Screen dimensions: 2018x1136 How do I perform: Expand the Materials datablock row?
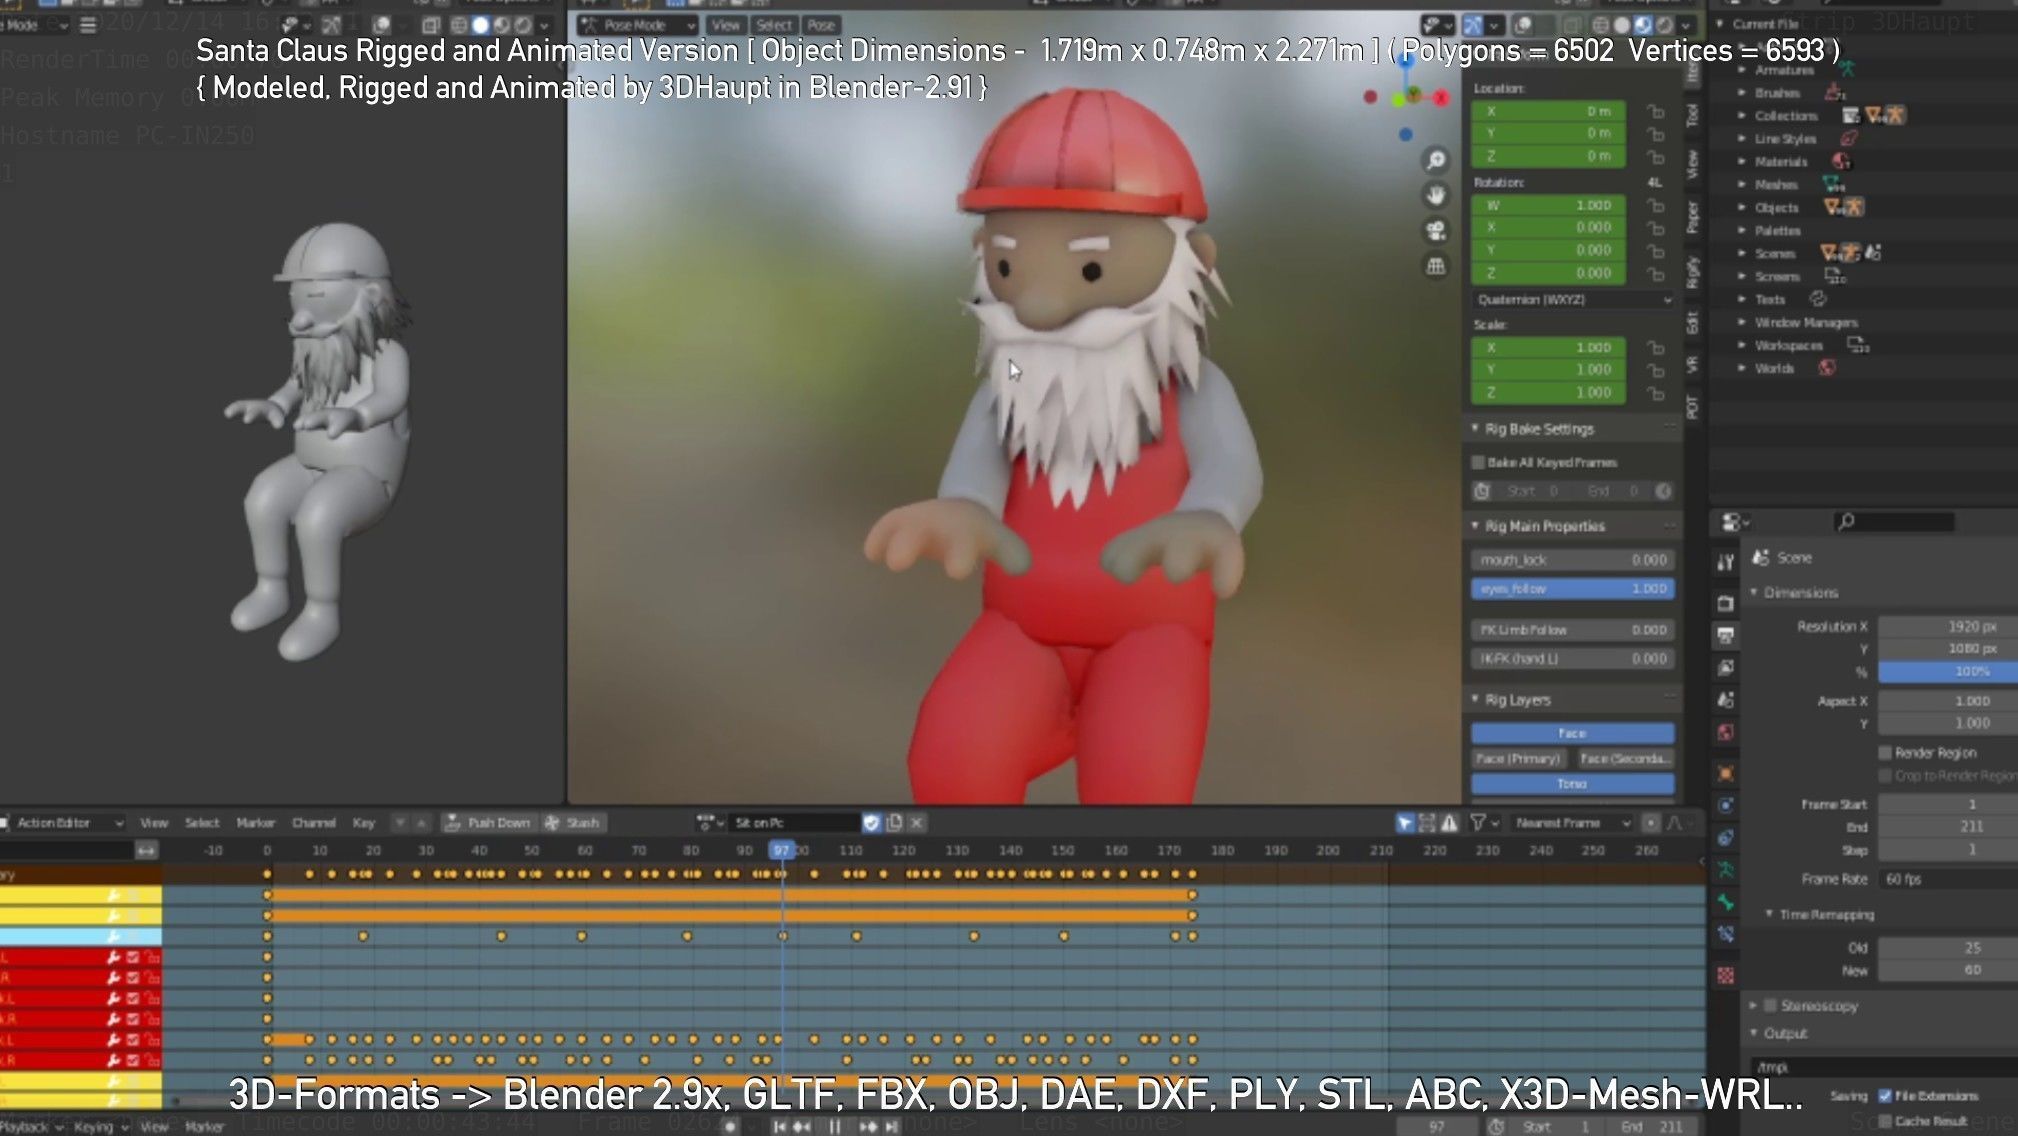coord(1742,161)
